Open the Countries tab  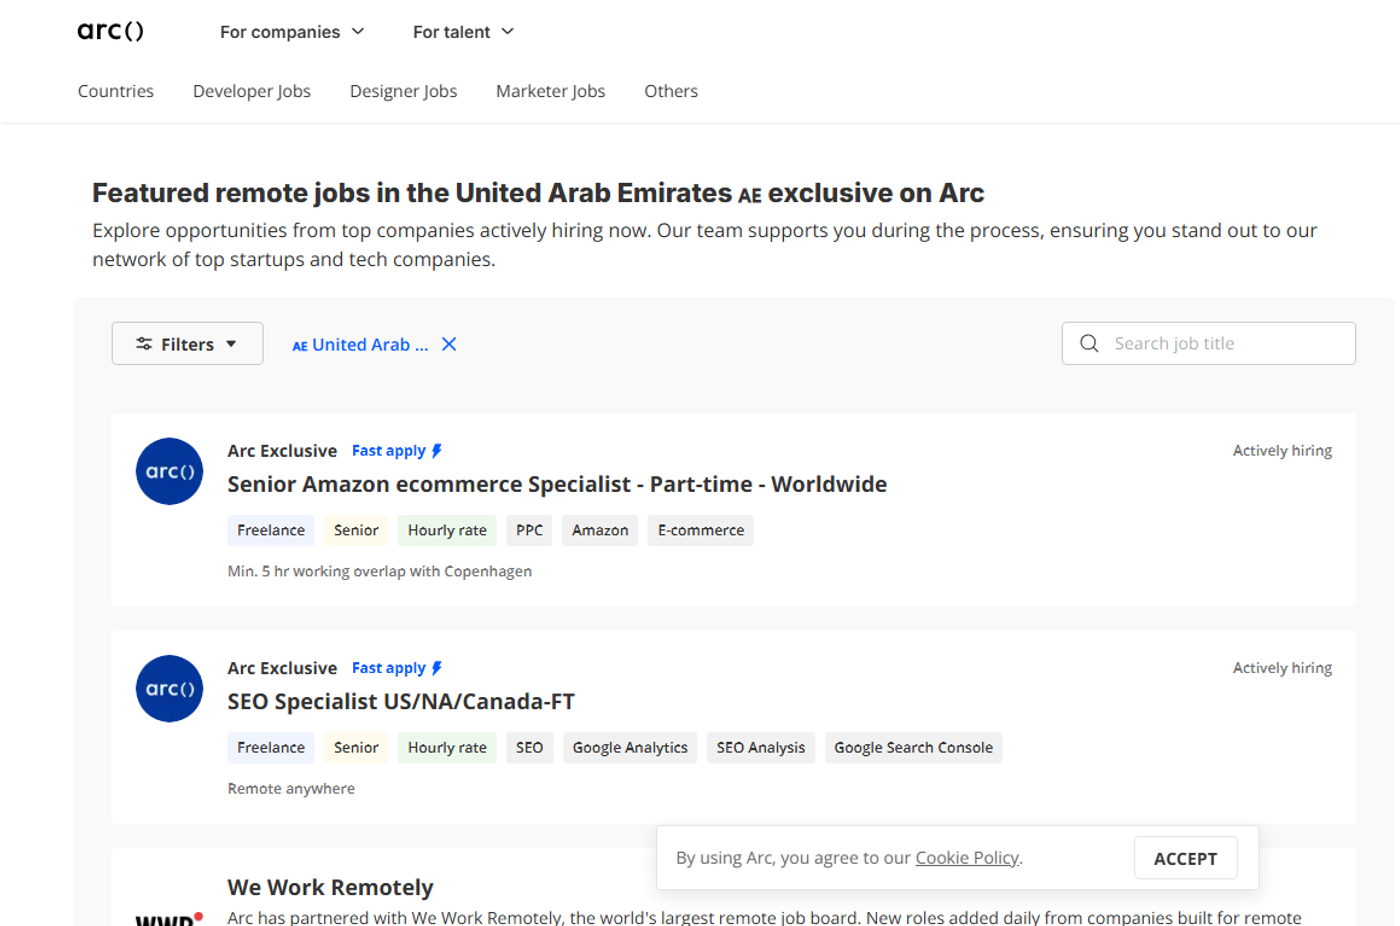116,91
